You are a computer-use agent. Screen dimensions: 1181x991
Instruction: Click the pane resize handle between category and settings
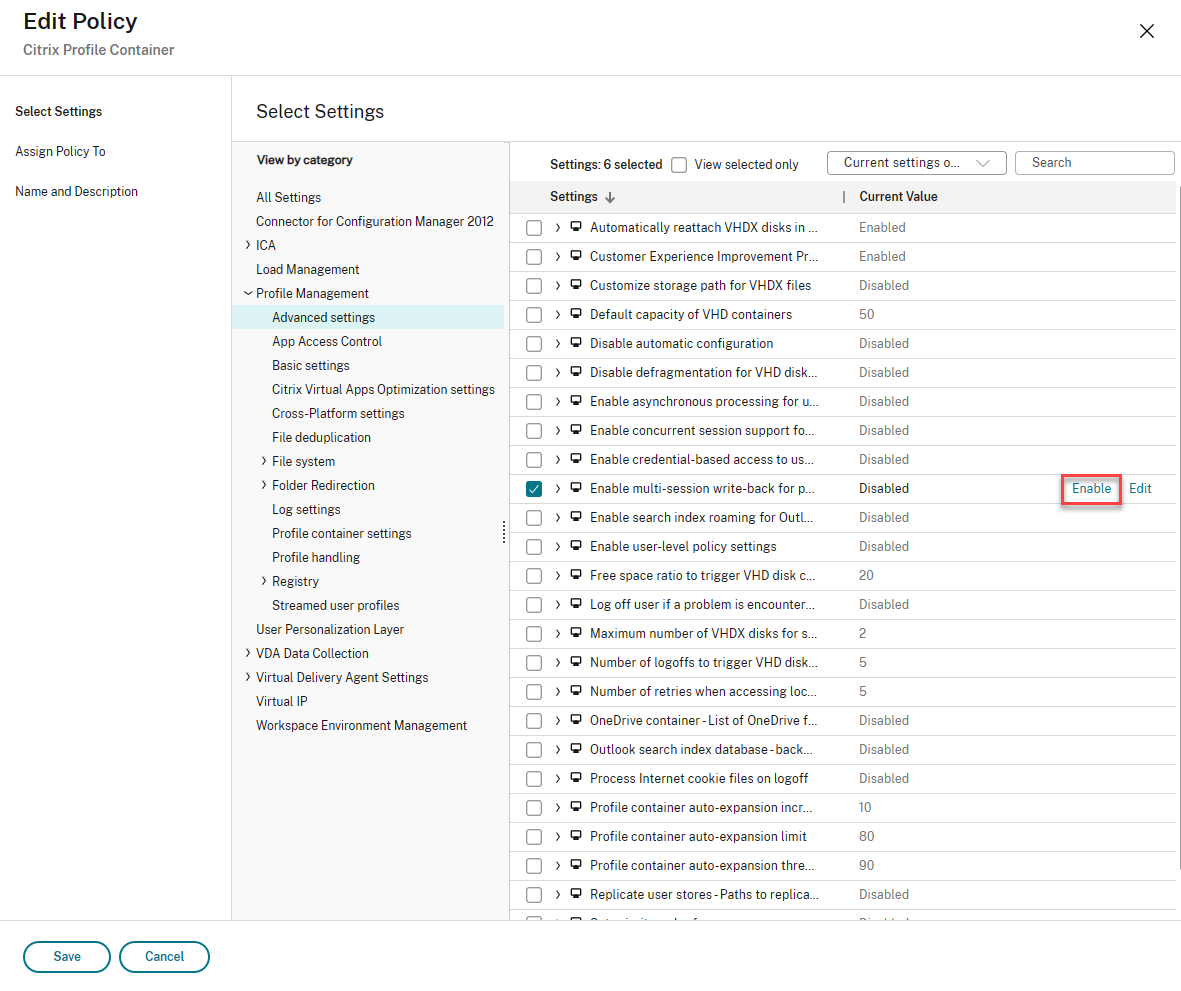[504, 533]
